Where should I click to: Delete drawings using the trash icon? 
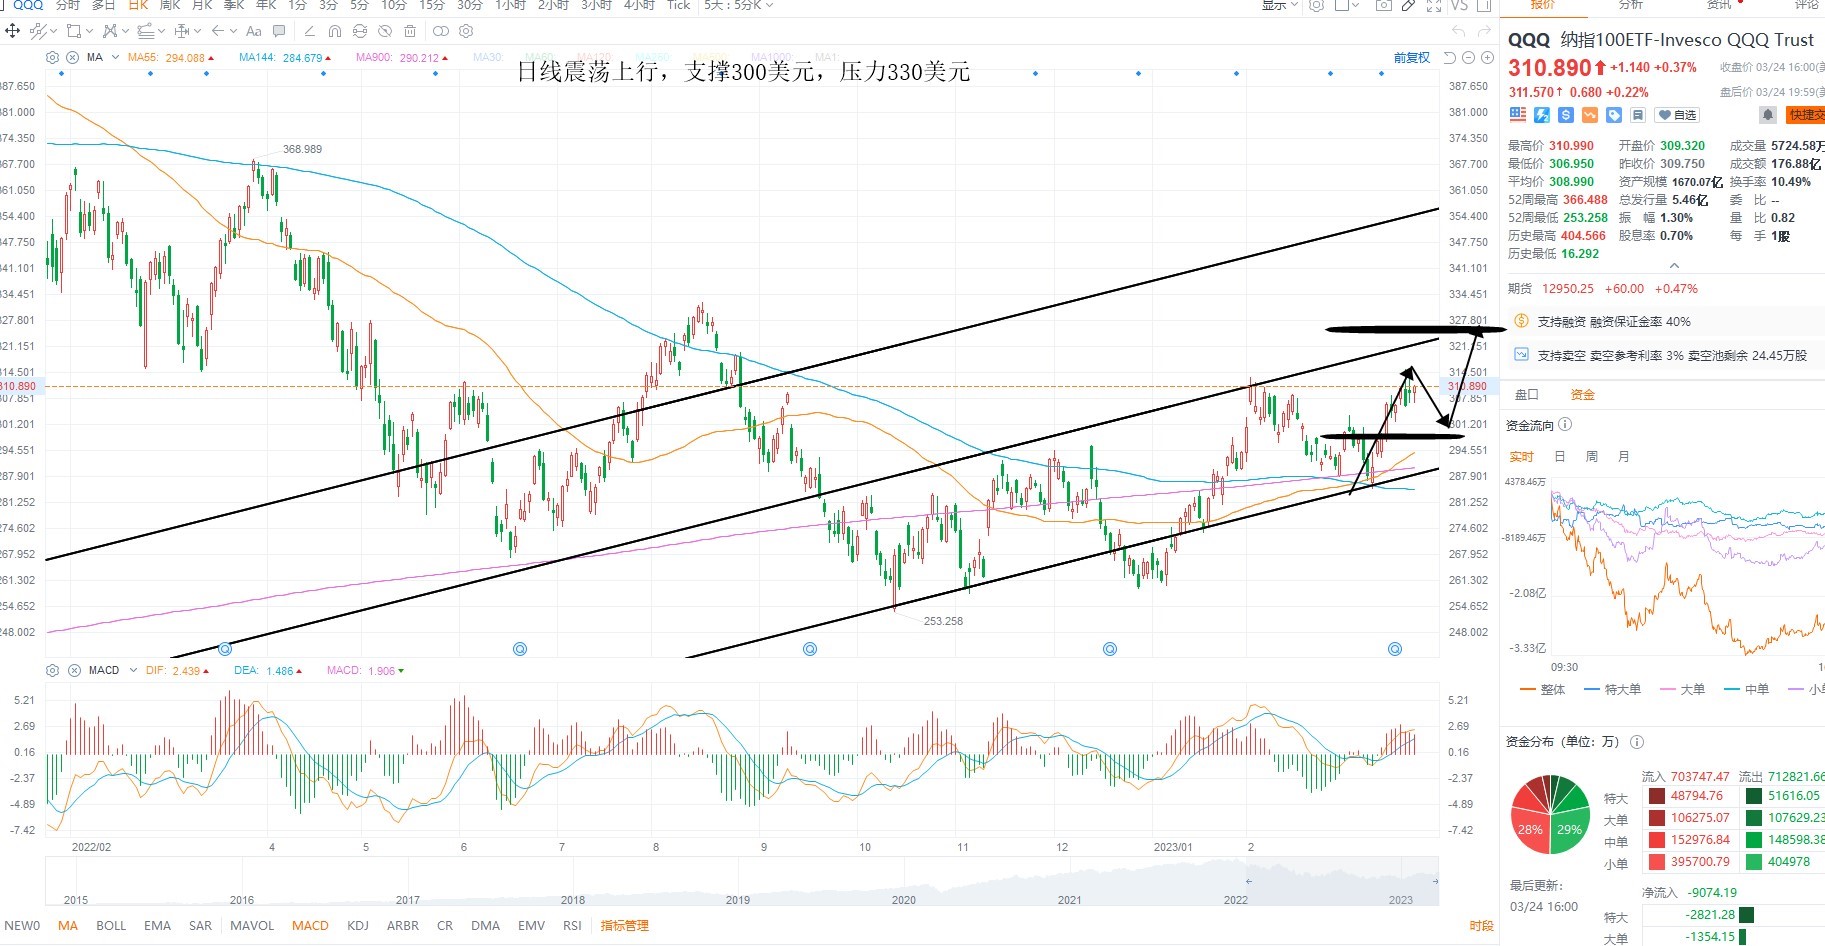pyautogui.click(x=409, y=31)
